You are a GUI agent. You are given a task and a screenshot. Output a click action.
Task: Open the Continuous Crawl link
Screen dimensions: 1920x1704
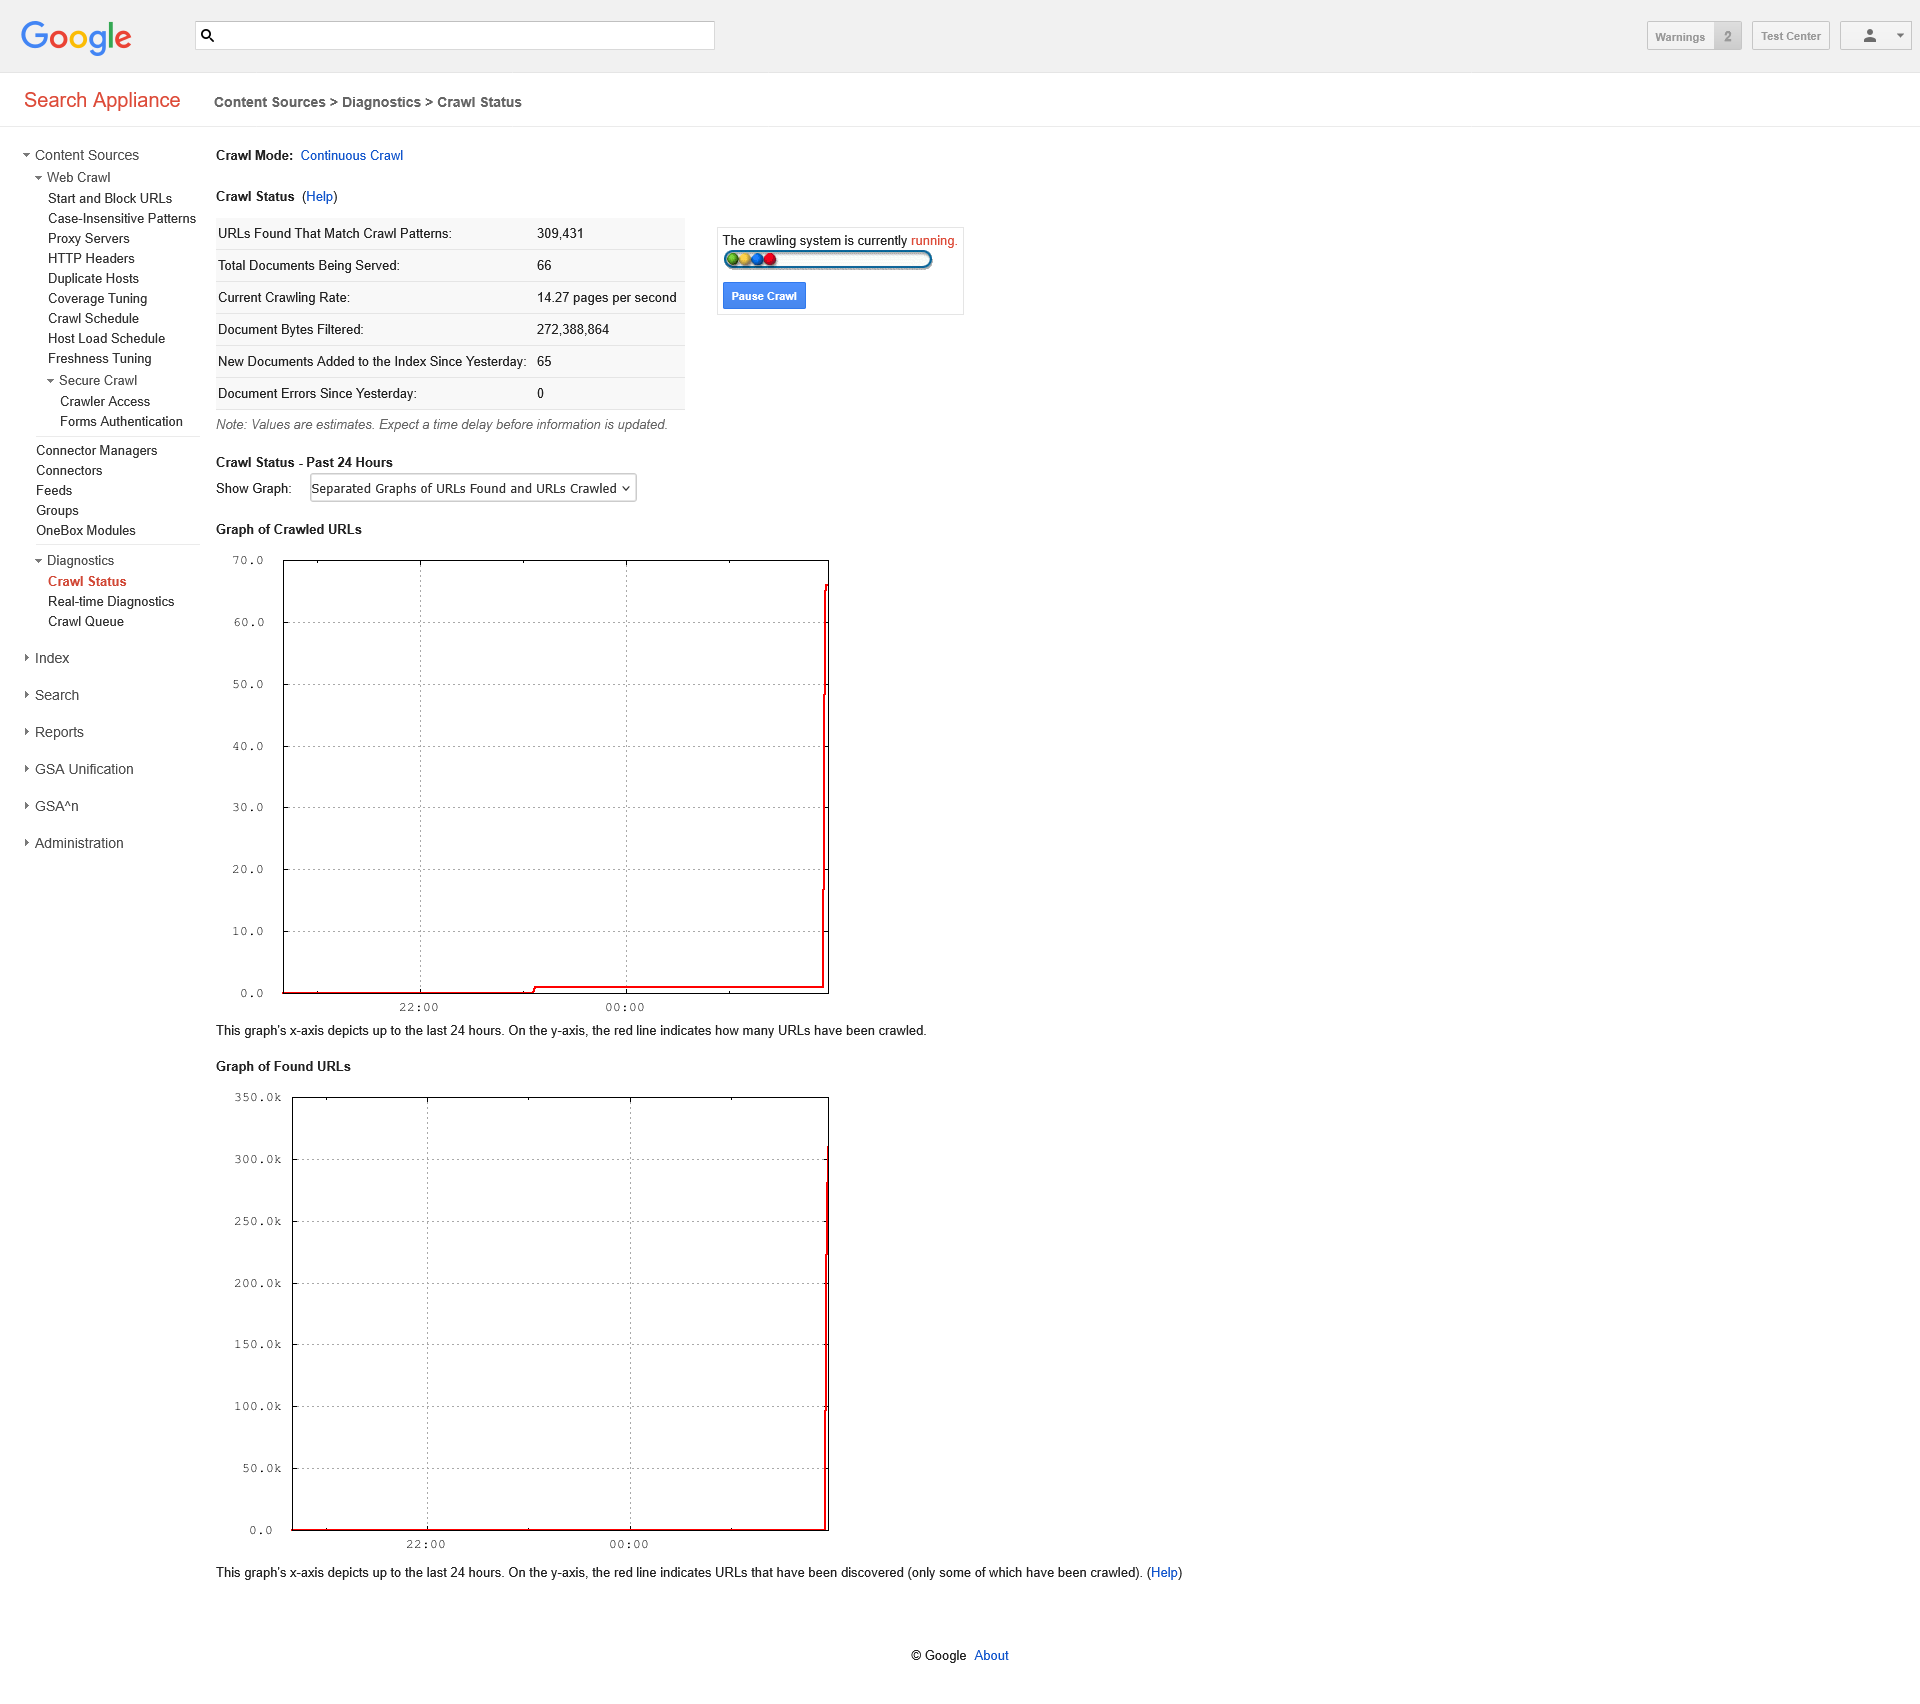(351, 155)
